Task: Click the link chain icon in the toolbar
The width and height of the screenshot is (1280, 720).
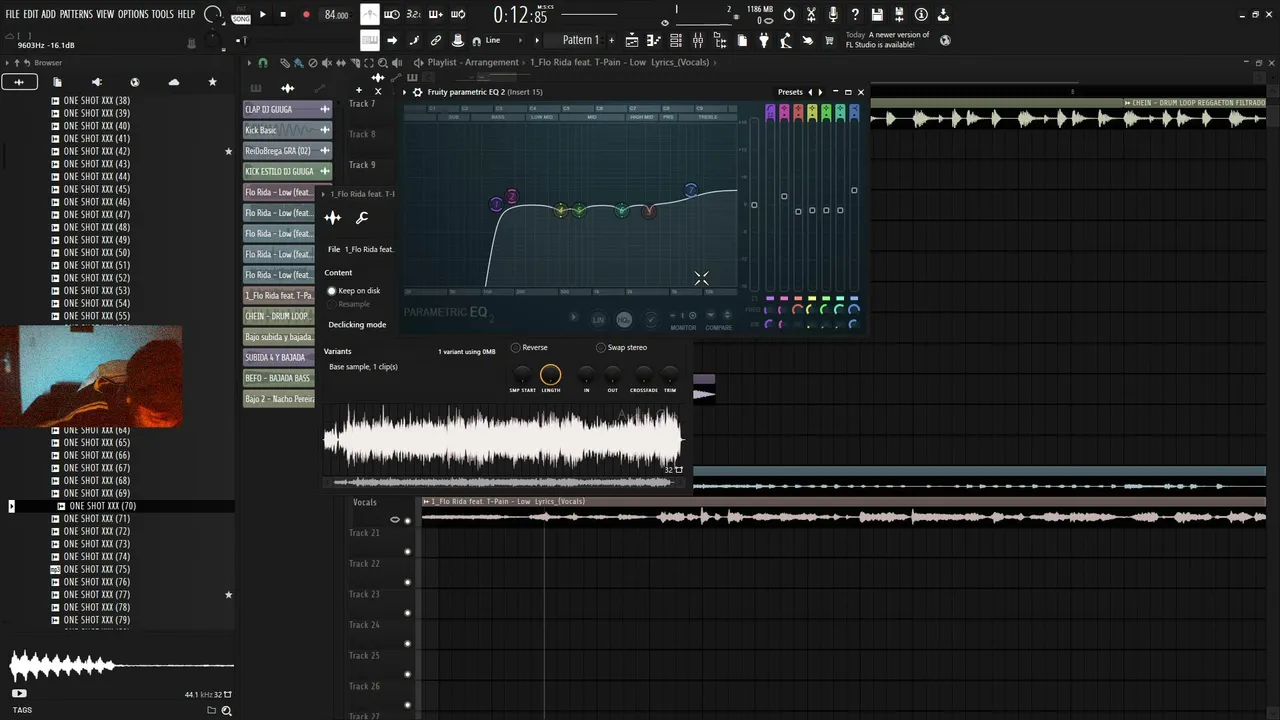Action: pyautogui.click(x=436, y=40)
